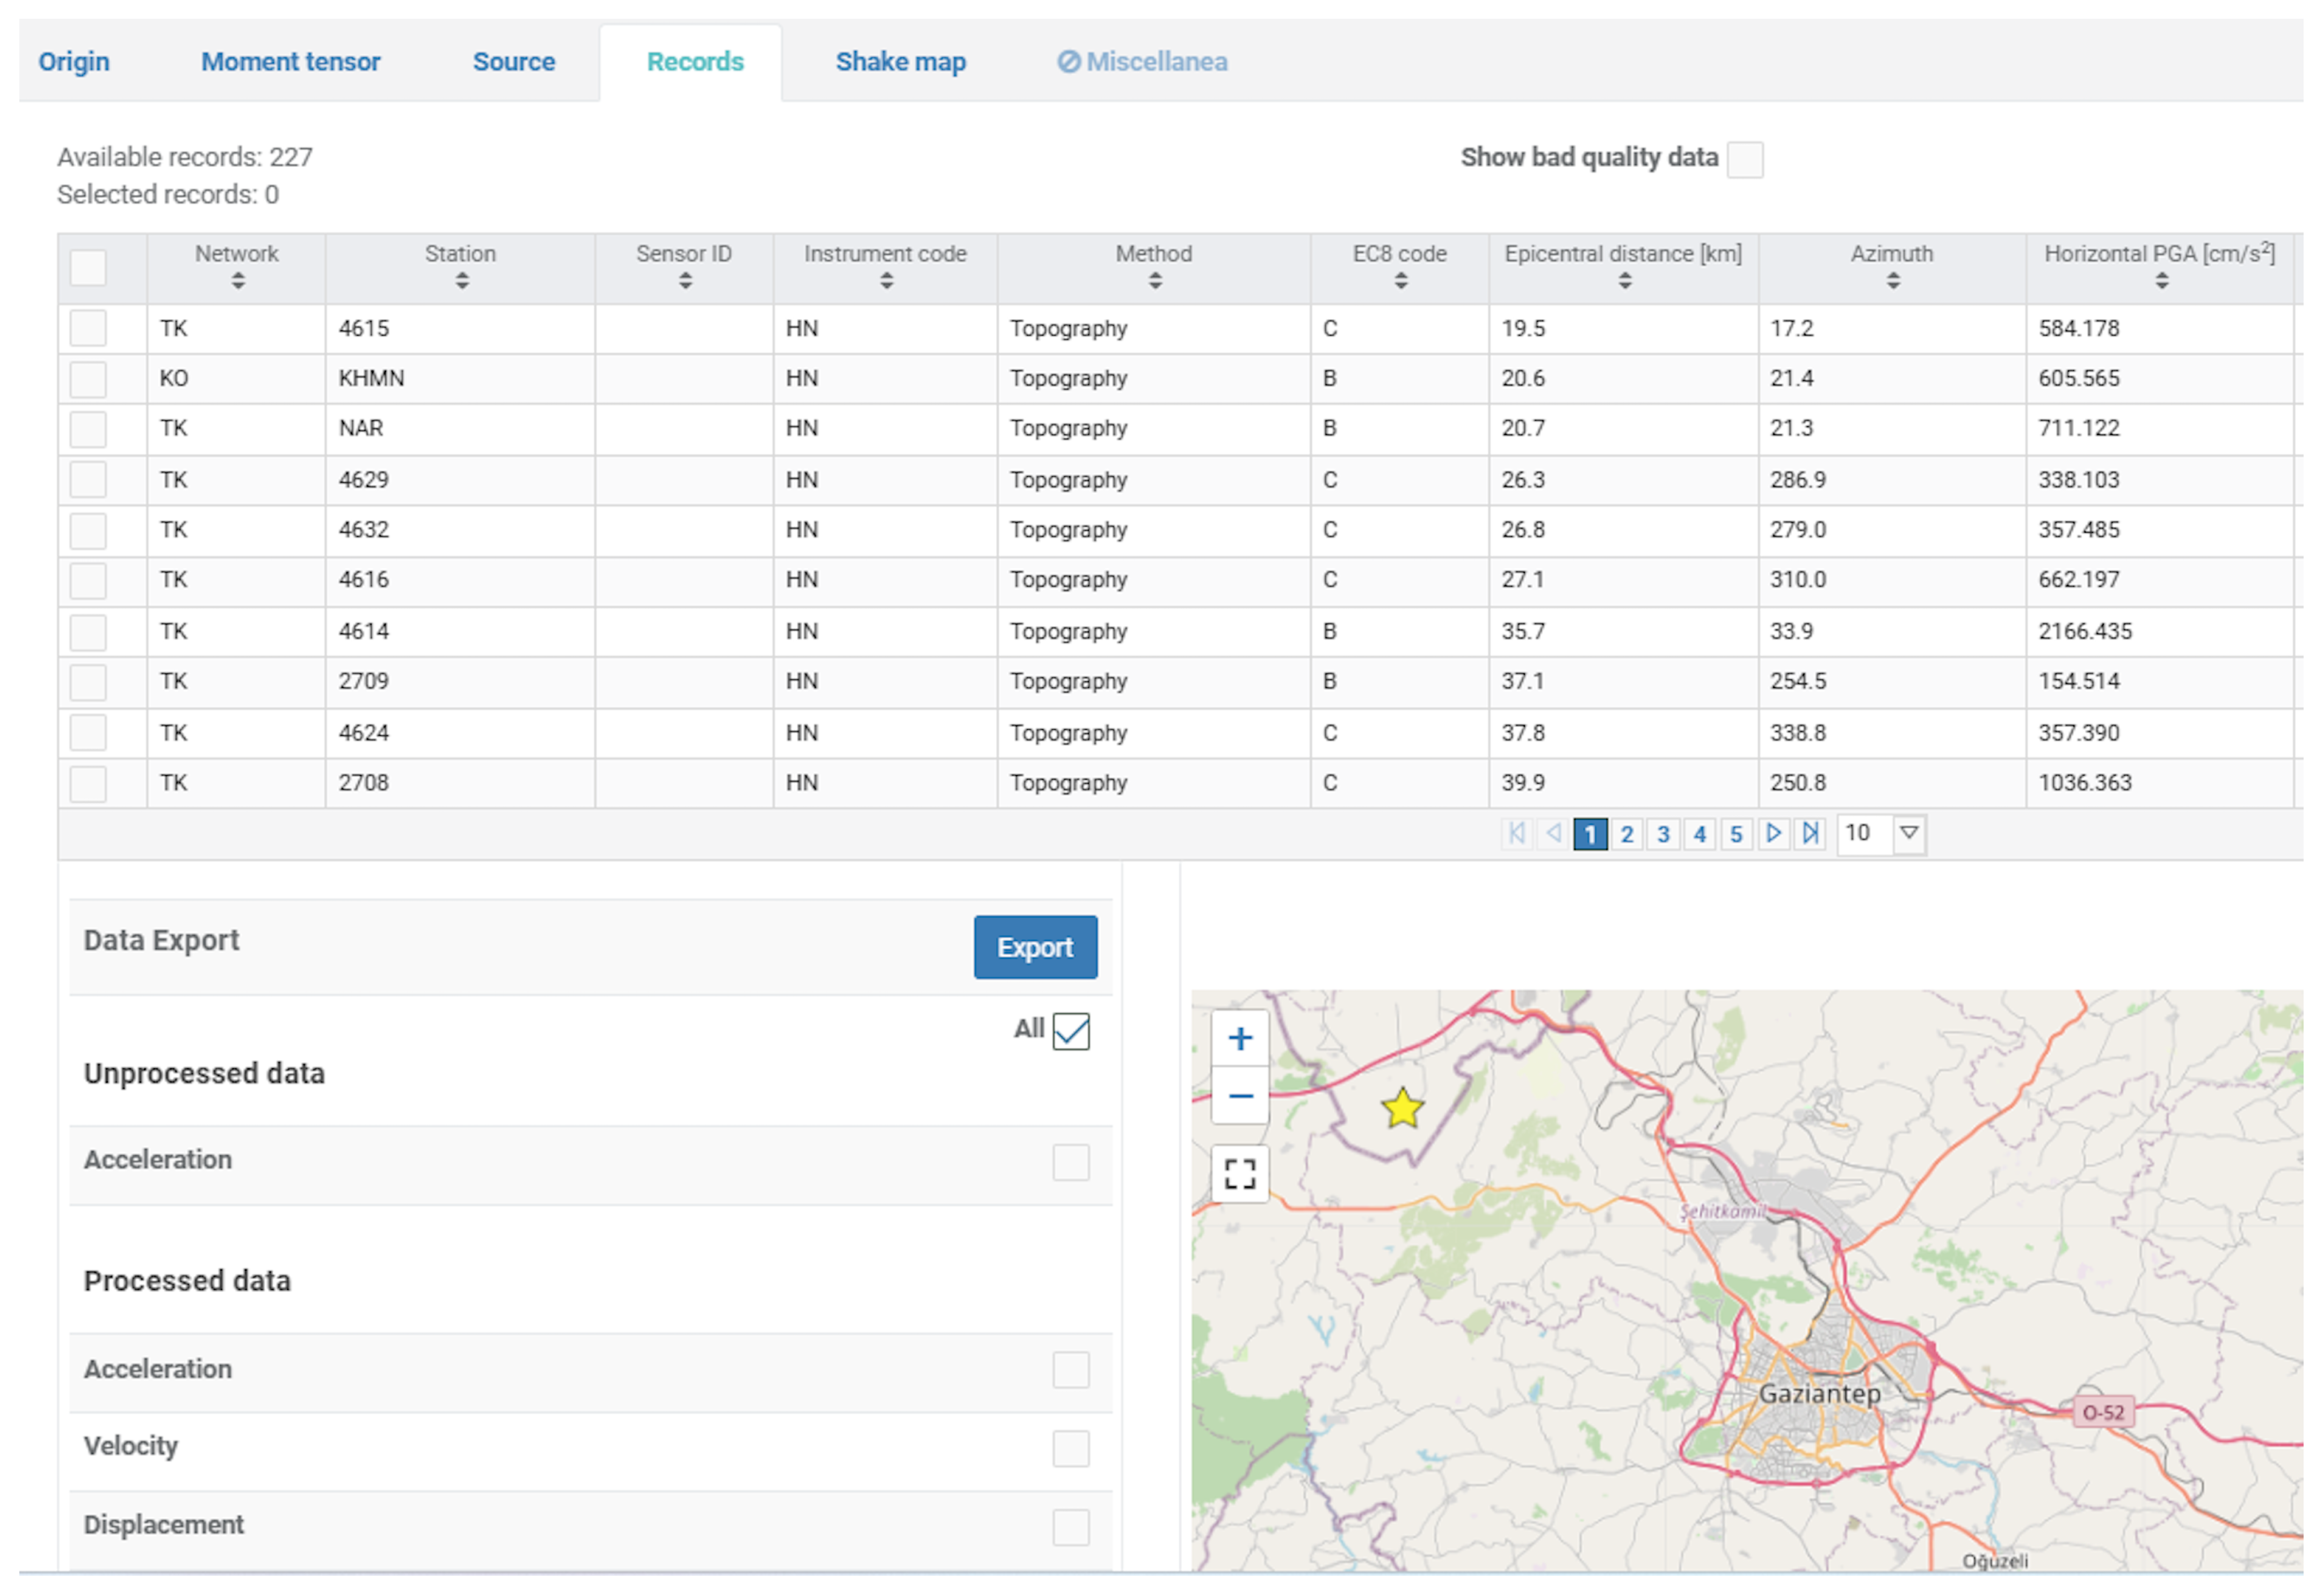Enable Show bad quality data checkbox
The height and width of the screenshot is (1588, 2324).
click(x=1745, y=159)
